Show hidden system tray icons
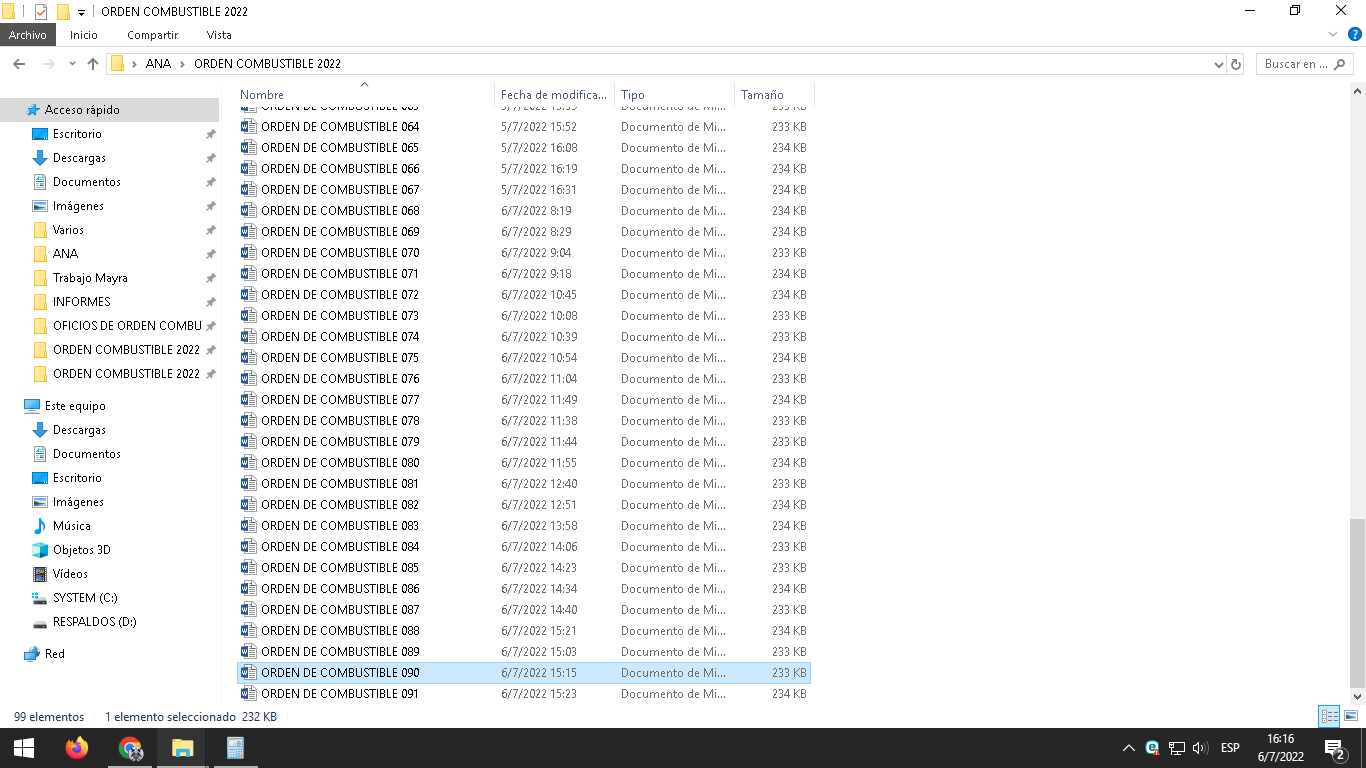1366x768 pixels. click(x=1129, y=748)
